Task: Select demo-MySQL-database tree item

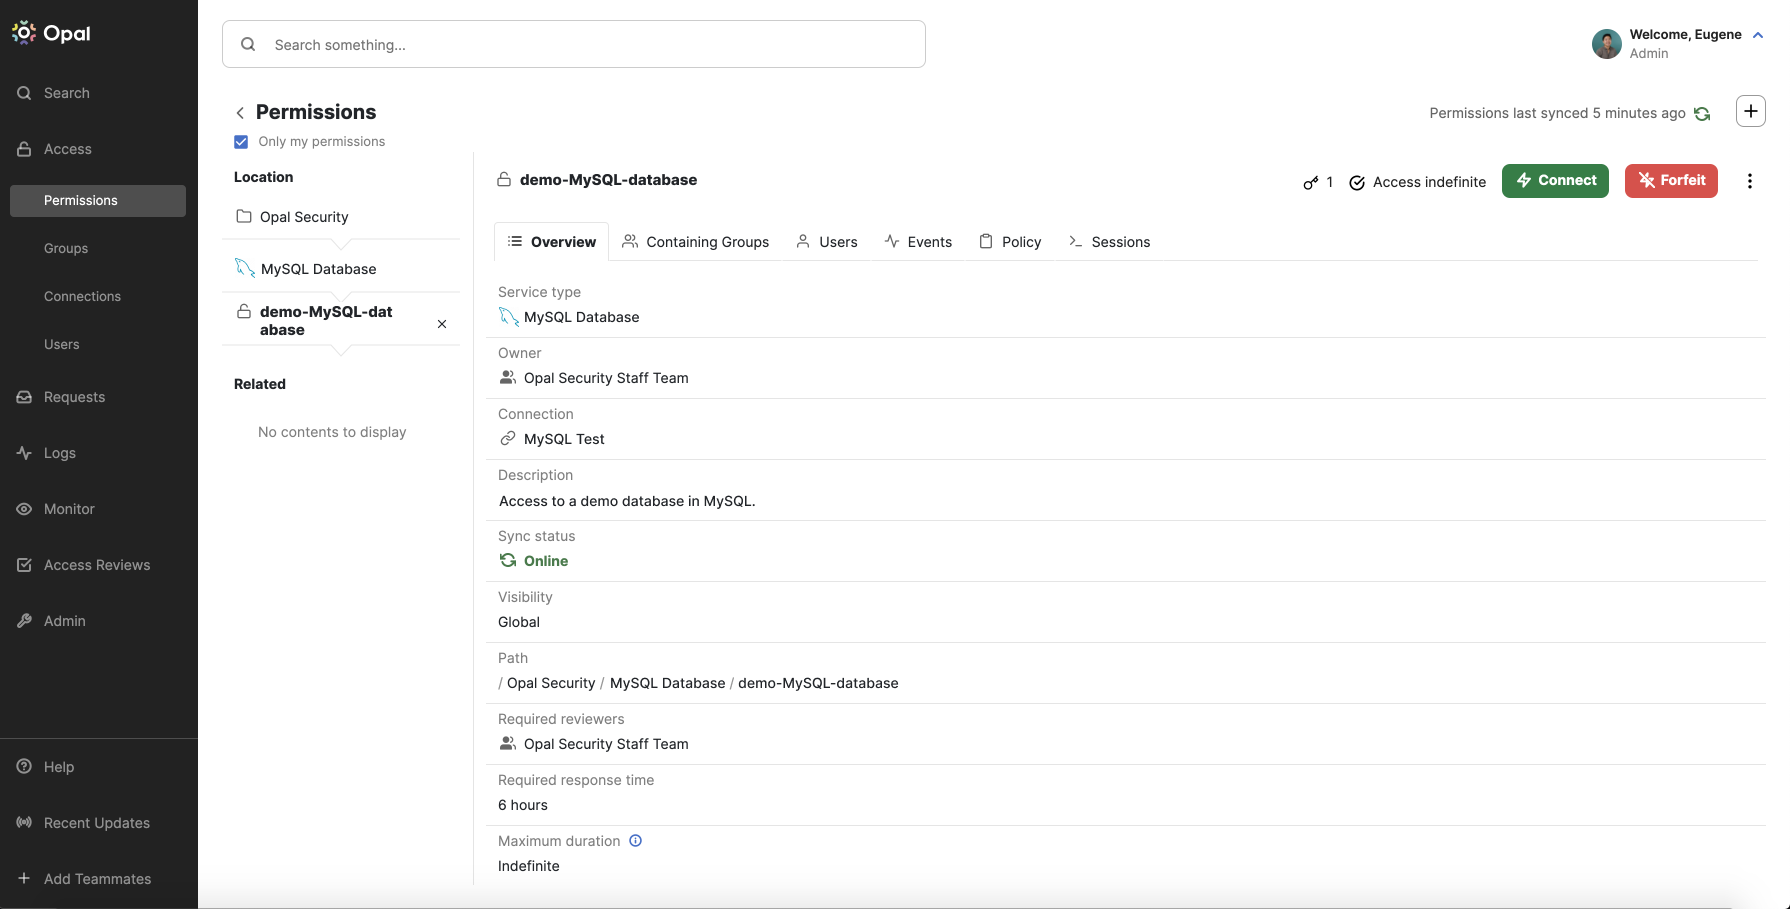Action: point(326,321)
